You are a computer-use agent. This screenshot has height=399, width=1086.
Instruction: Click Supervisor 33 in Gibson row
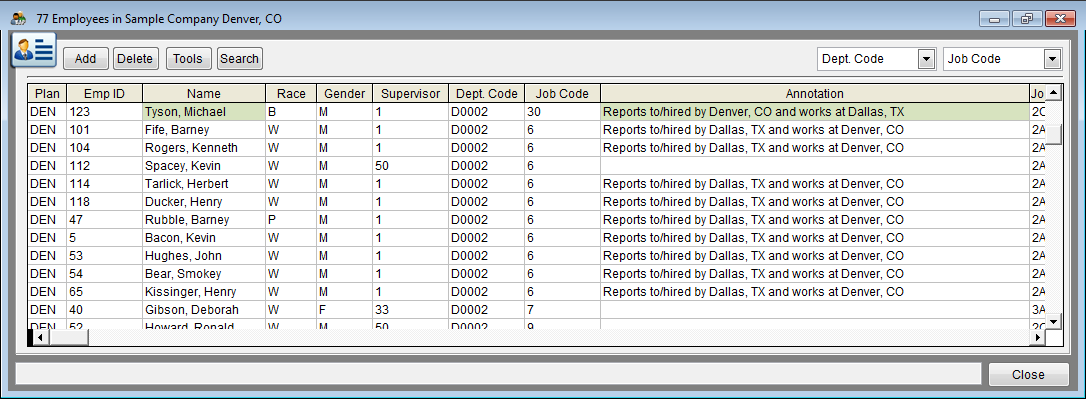[x=410, y=310]
